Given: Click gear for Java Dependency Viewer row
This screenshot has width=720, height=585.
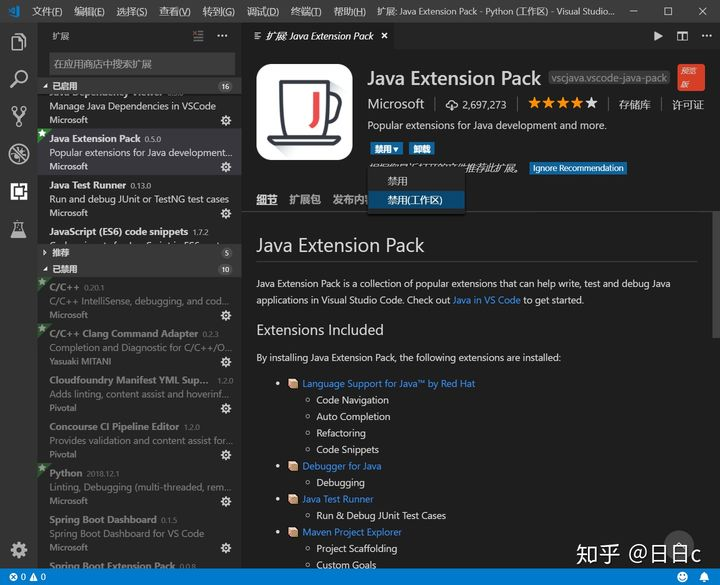Looking at the screenshot, I should [226, 120].
